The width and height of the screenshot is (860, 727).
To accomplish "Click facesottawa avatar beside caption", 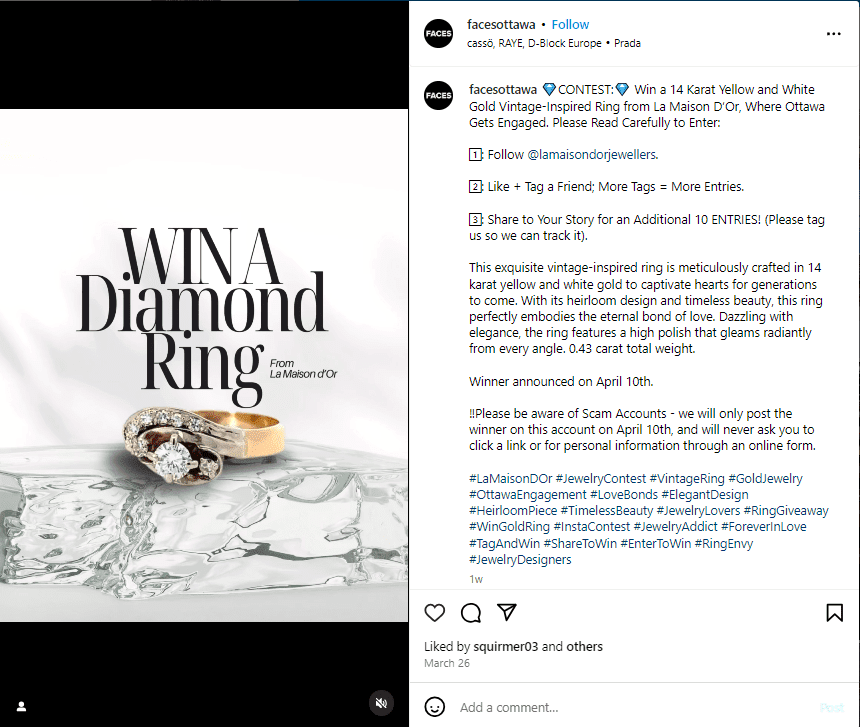I will point(438,95).
